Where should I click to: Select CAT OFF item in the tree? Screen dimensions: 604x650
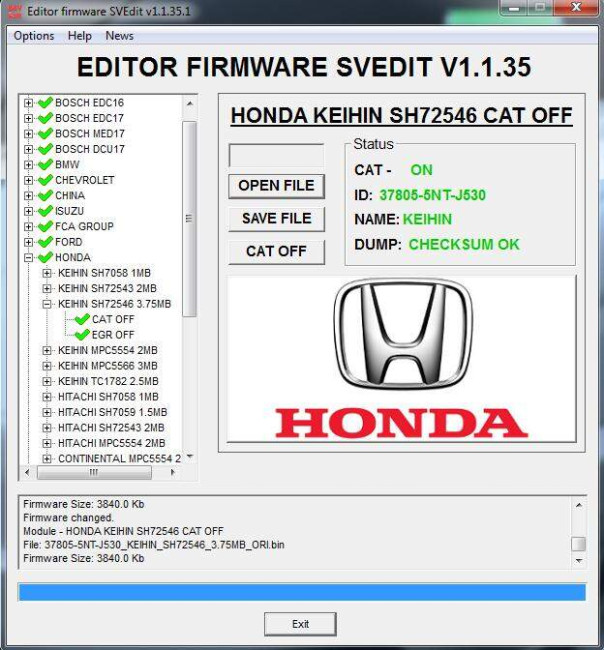pyautogui.click(x=113, y=319)
